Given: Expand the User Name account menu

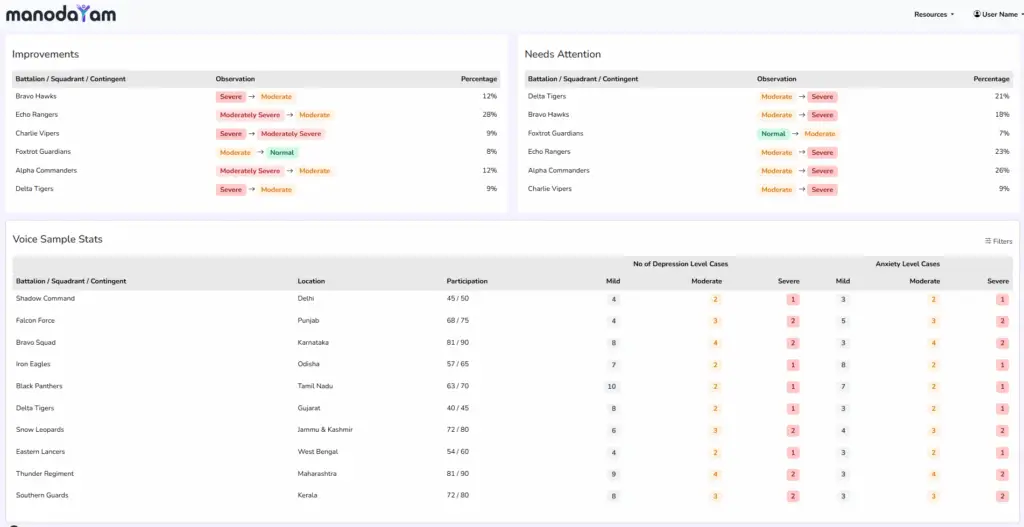Looking at the screenshot, I should click(1001, 15).
